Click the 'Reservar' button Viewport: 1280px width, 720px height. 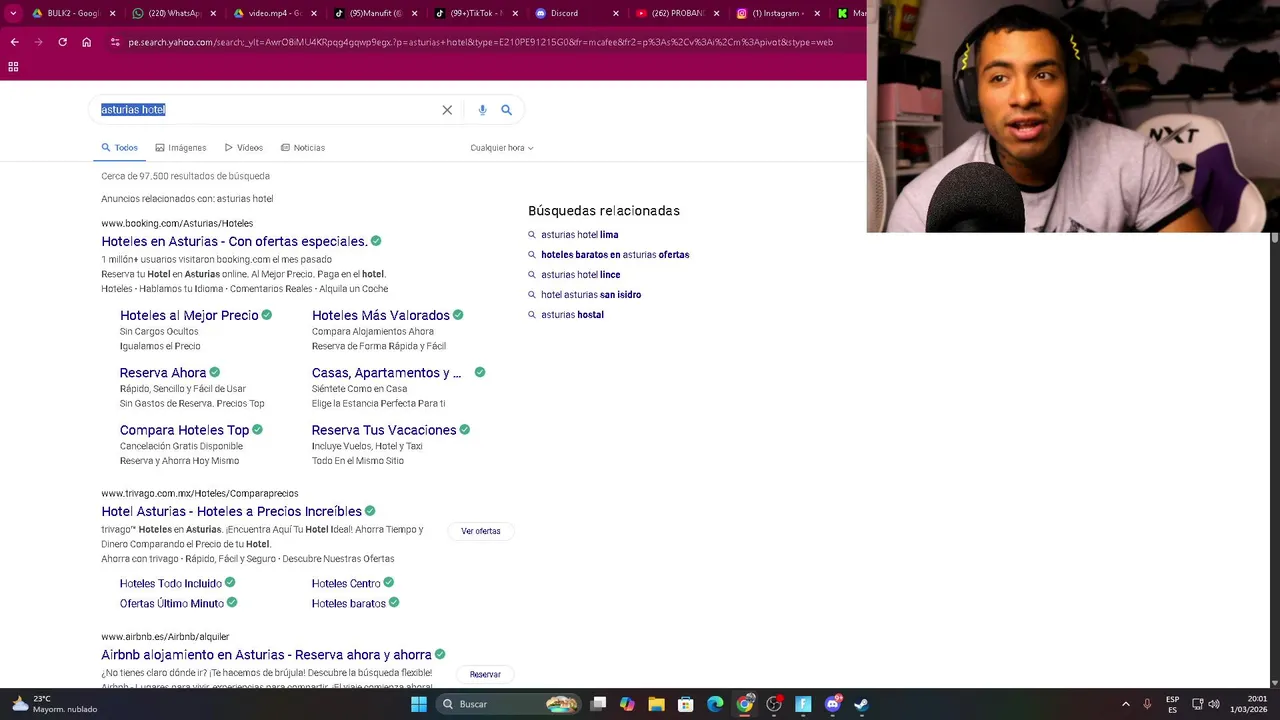click(485, 674)
